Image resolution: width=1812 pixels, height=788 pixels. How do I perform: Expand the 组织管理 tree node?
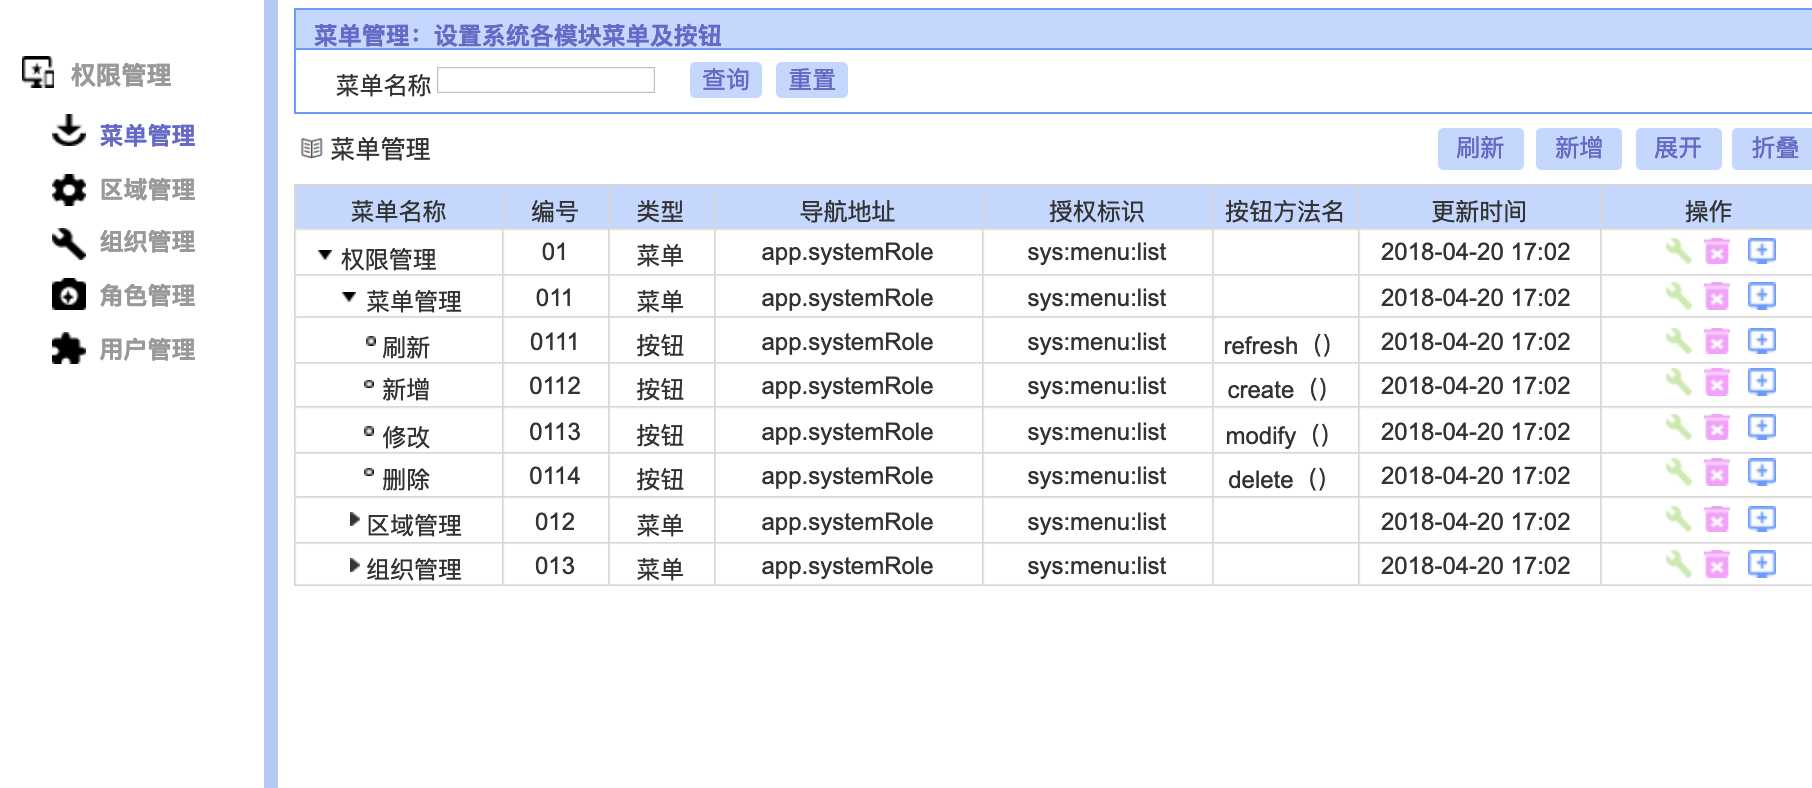pyautogui.click(x=354, y=565)
